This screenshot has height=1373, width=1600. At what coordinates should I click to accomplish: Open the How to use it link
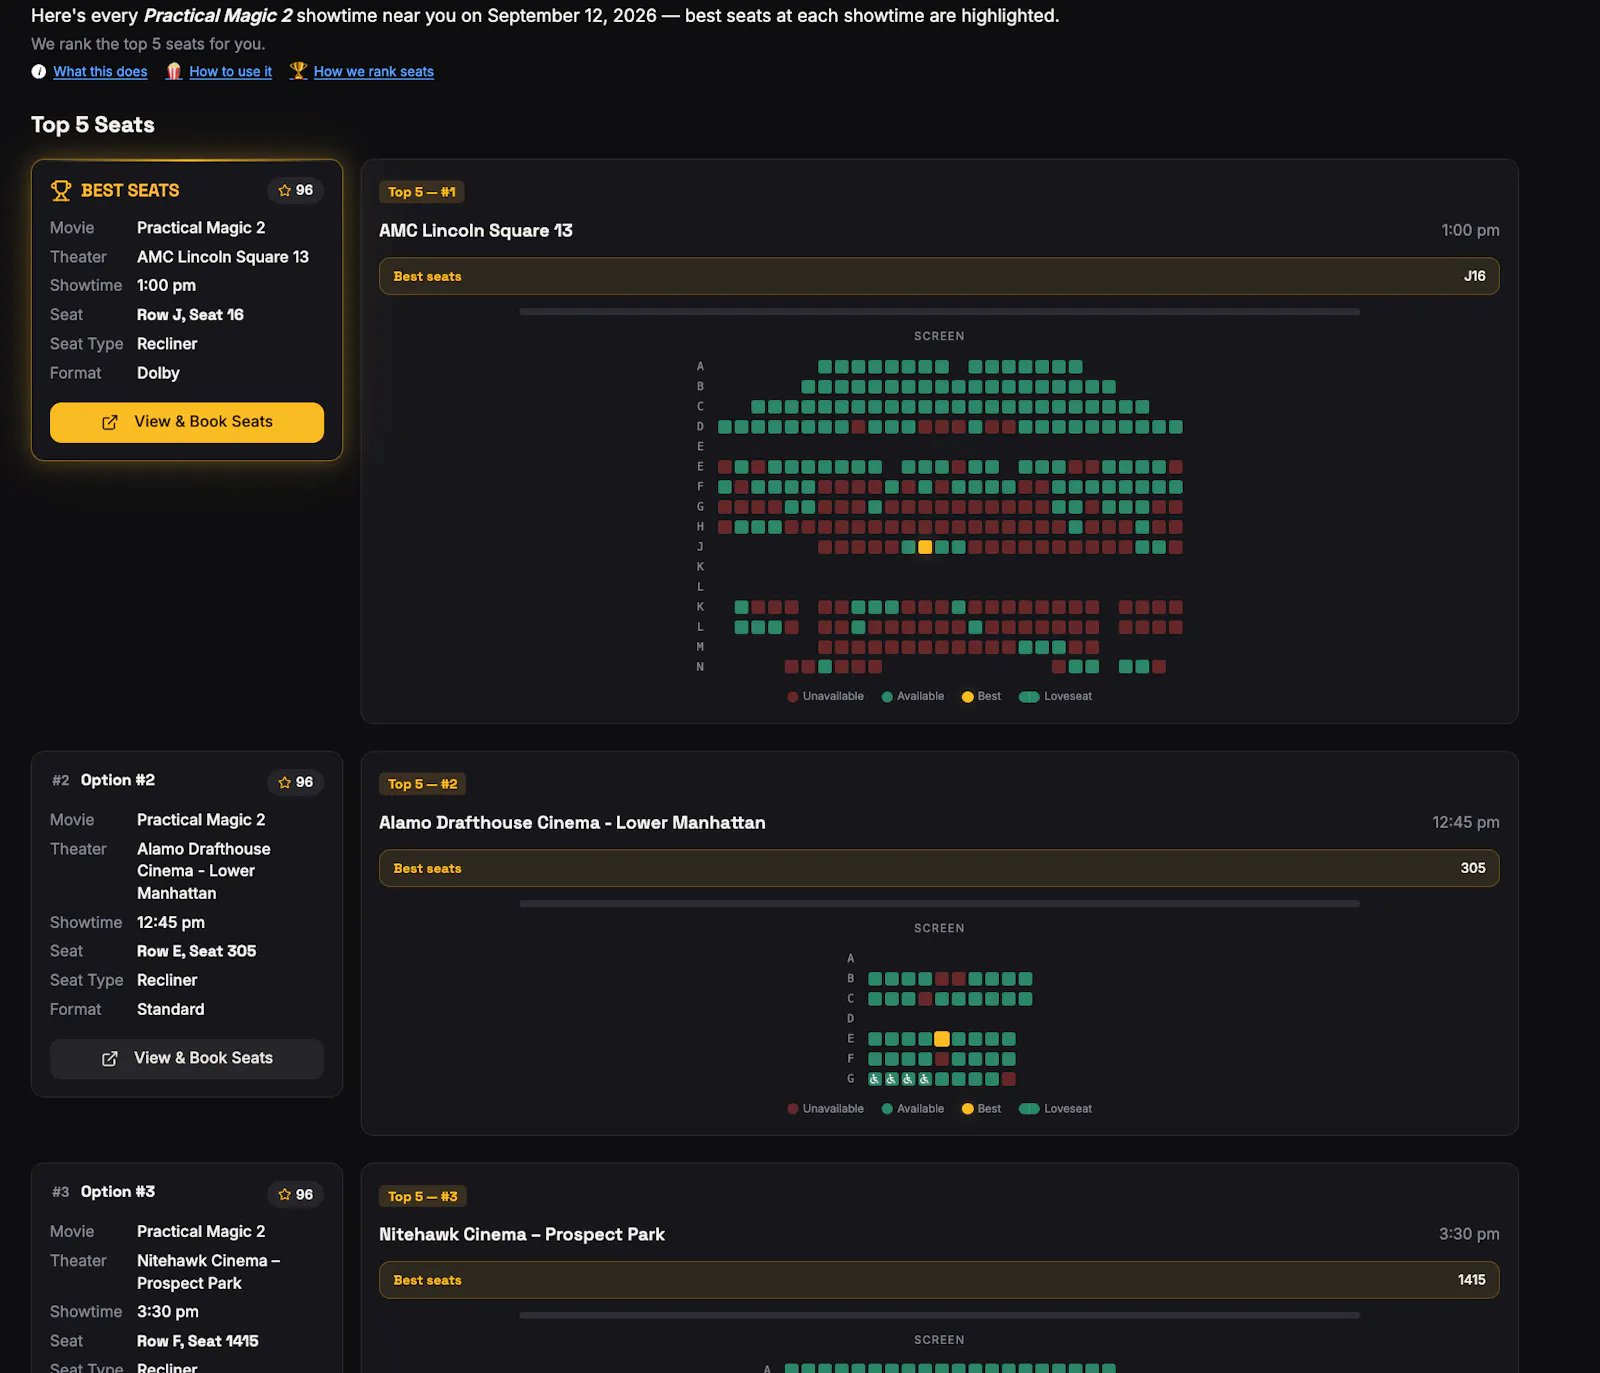click(x=230, y=71)
